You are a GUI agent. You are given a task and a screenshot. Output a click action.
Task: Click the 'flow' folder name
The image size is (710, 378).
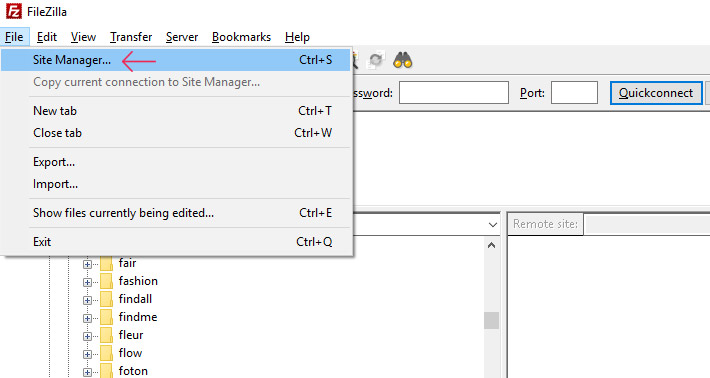[x=130, y=353]
